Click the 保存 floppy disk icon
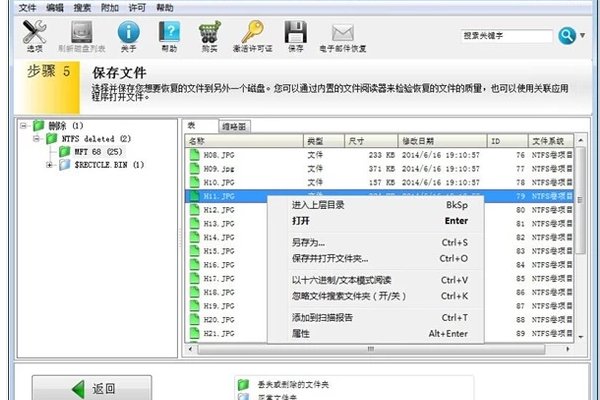 coord(295,32)
